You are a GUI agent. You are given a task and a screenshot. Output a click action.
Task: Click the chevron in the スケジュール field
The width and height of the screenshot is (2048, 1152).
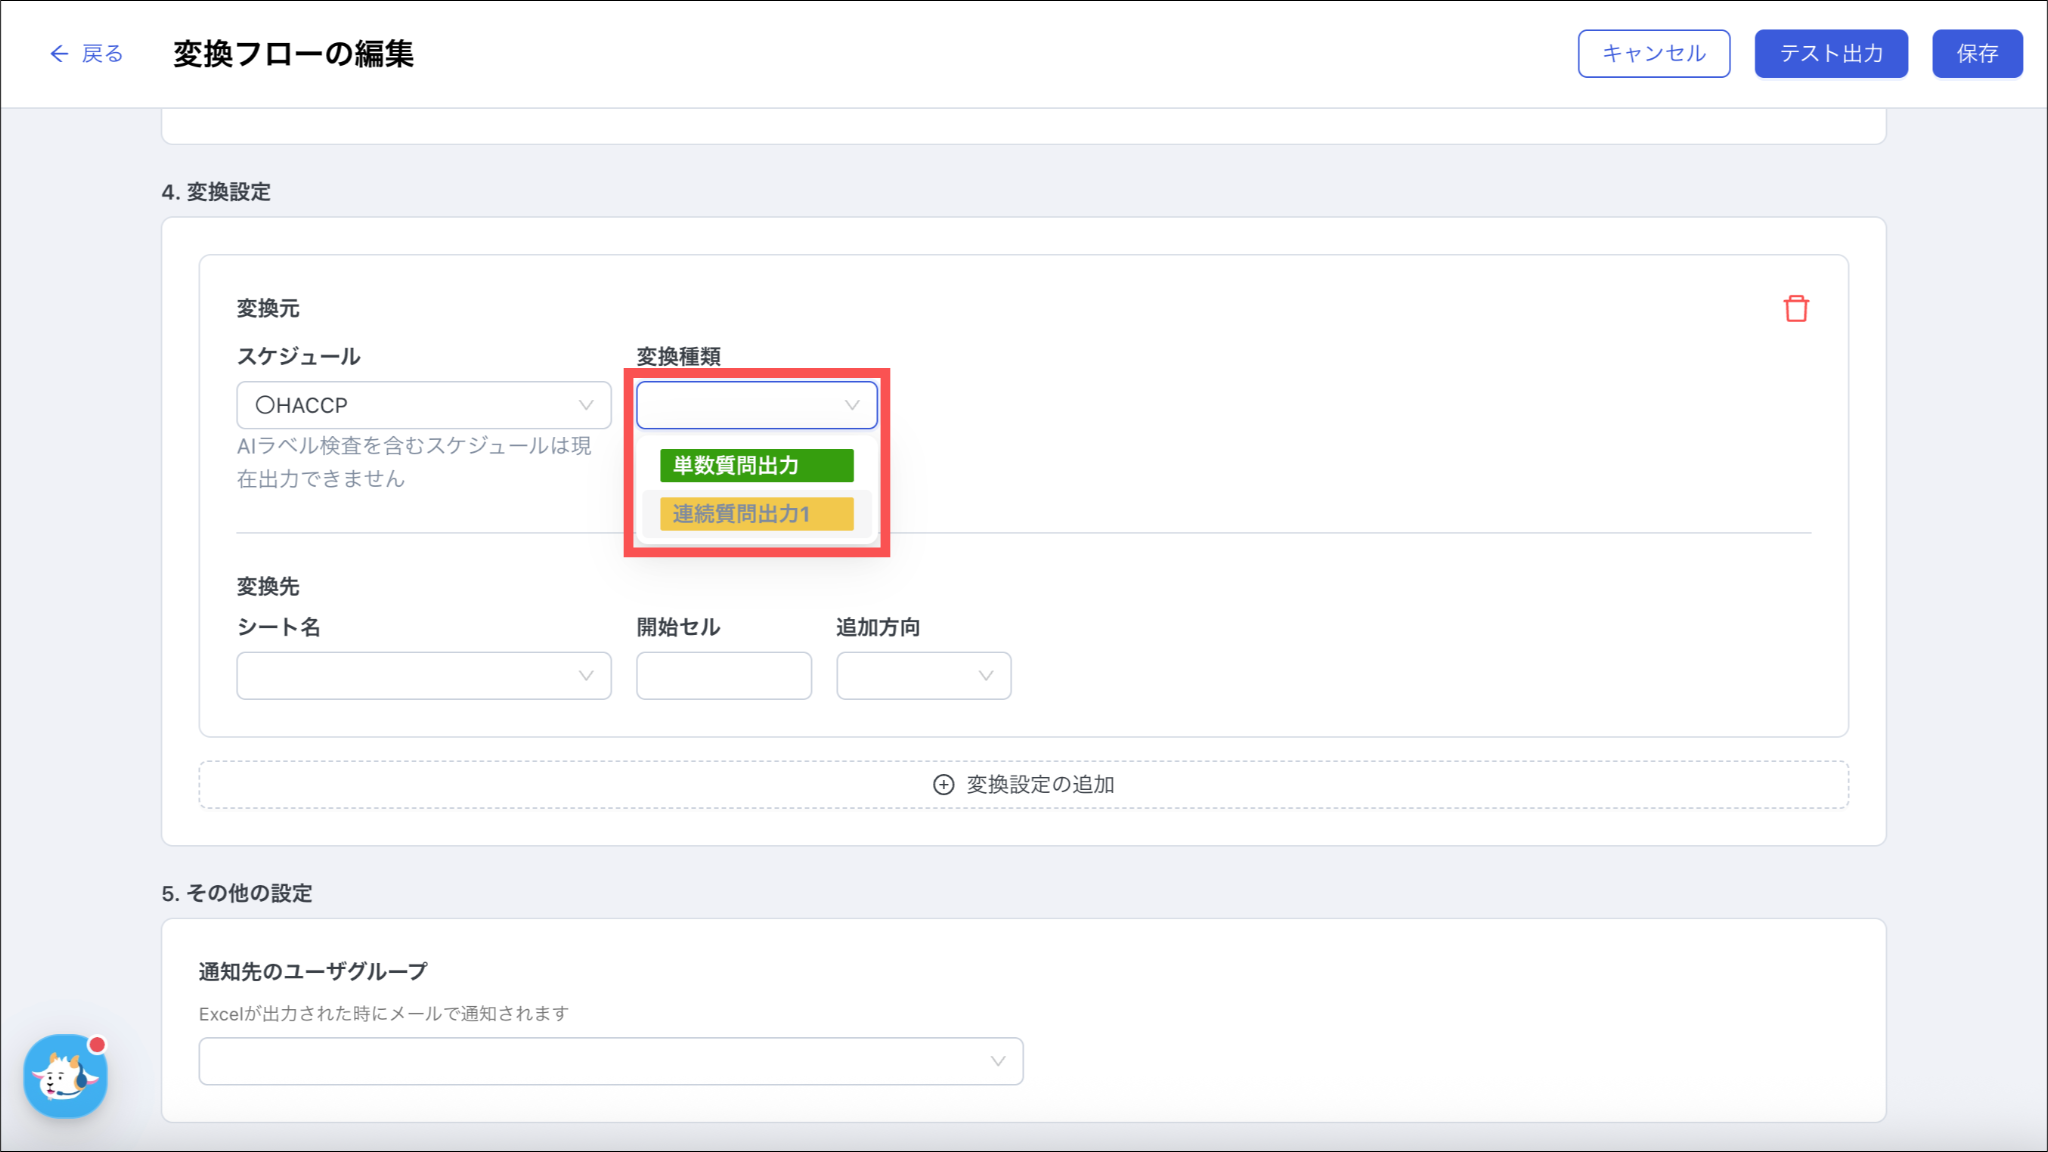click(x=586, y=405)
